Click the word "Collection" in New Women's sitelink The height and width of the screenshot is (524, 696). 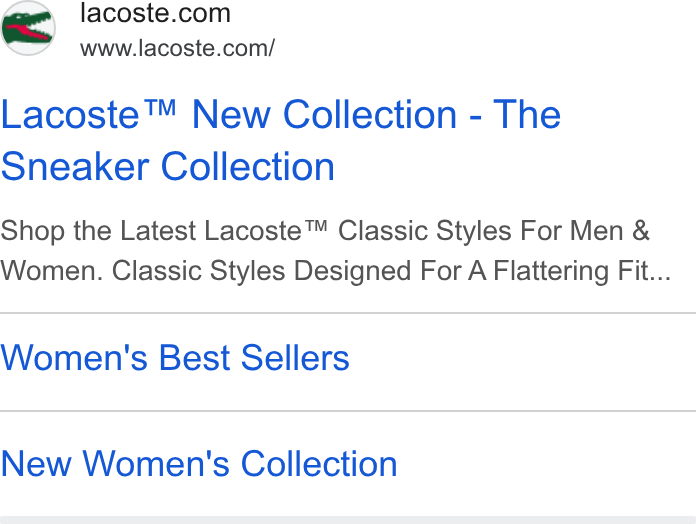point(319,464)
